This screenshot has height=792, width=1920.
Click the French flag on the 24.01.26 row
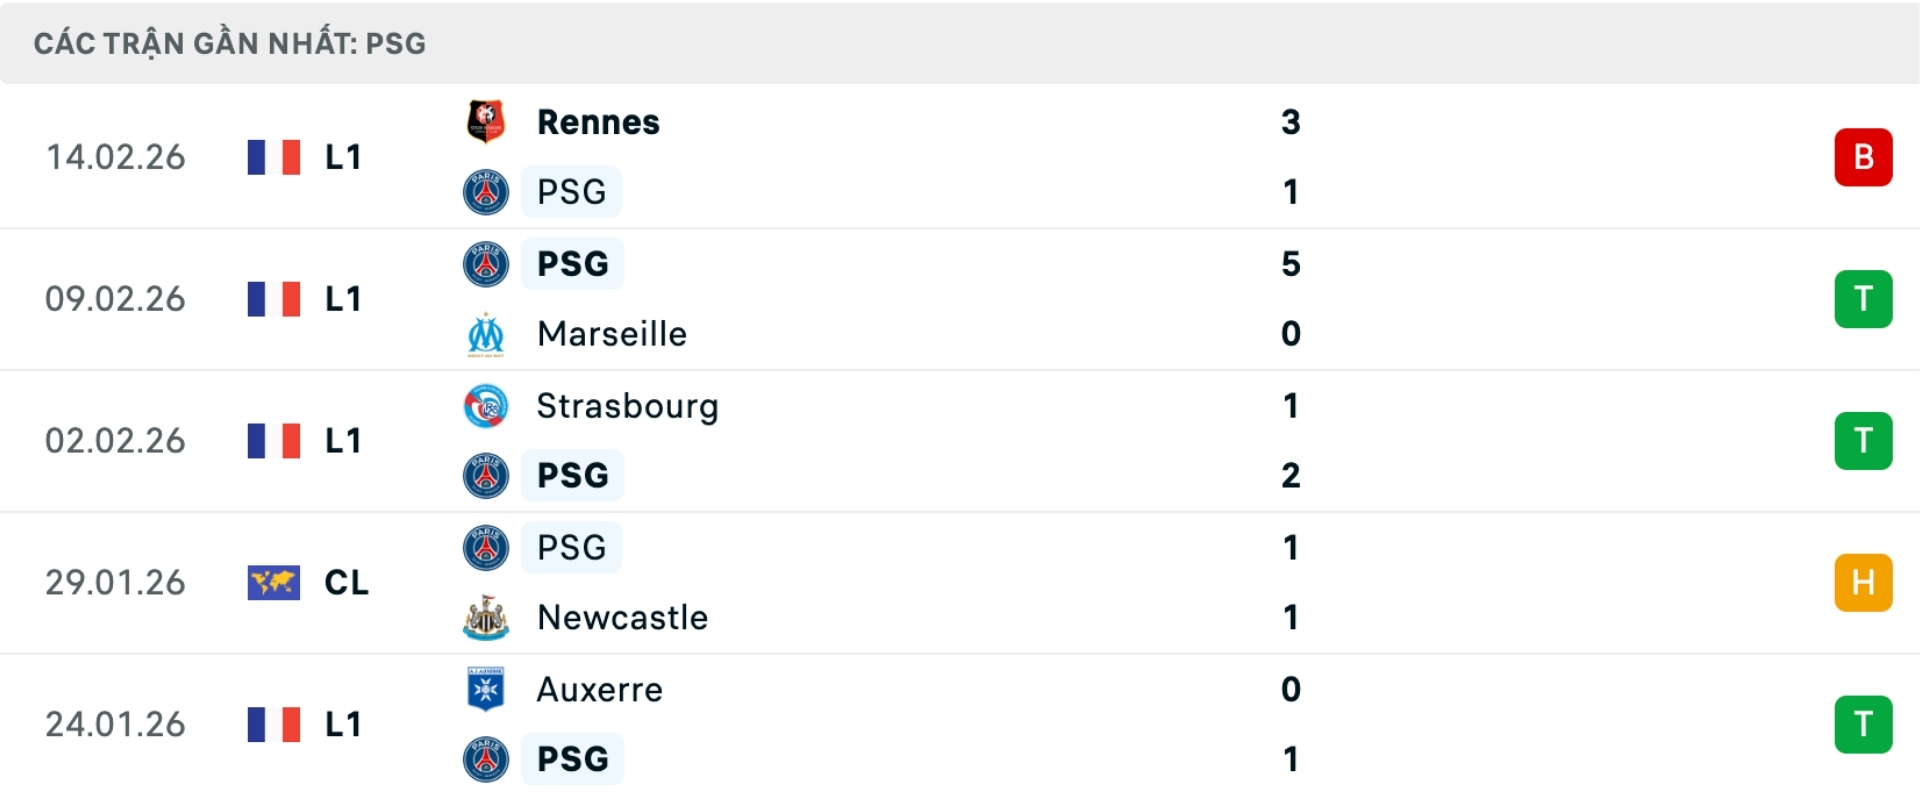click(x=273, y=725)
